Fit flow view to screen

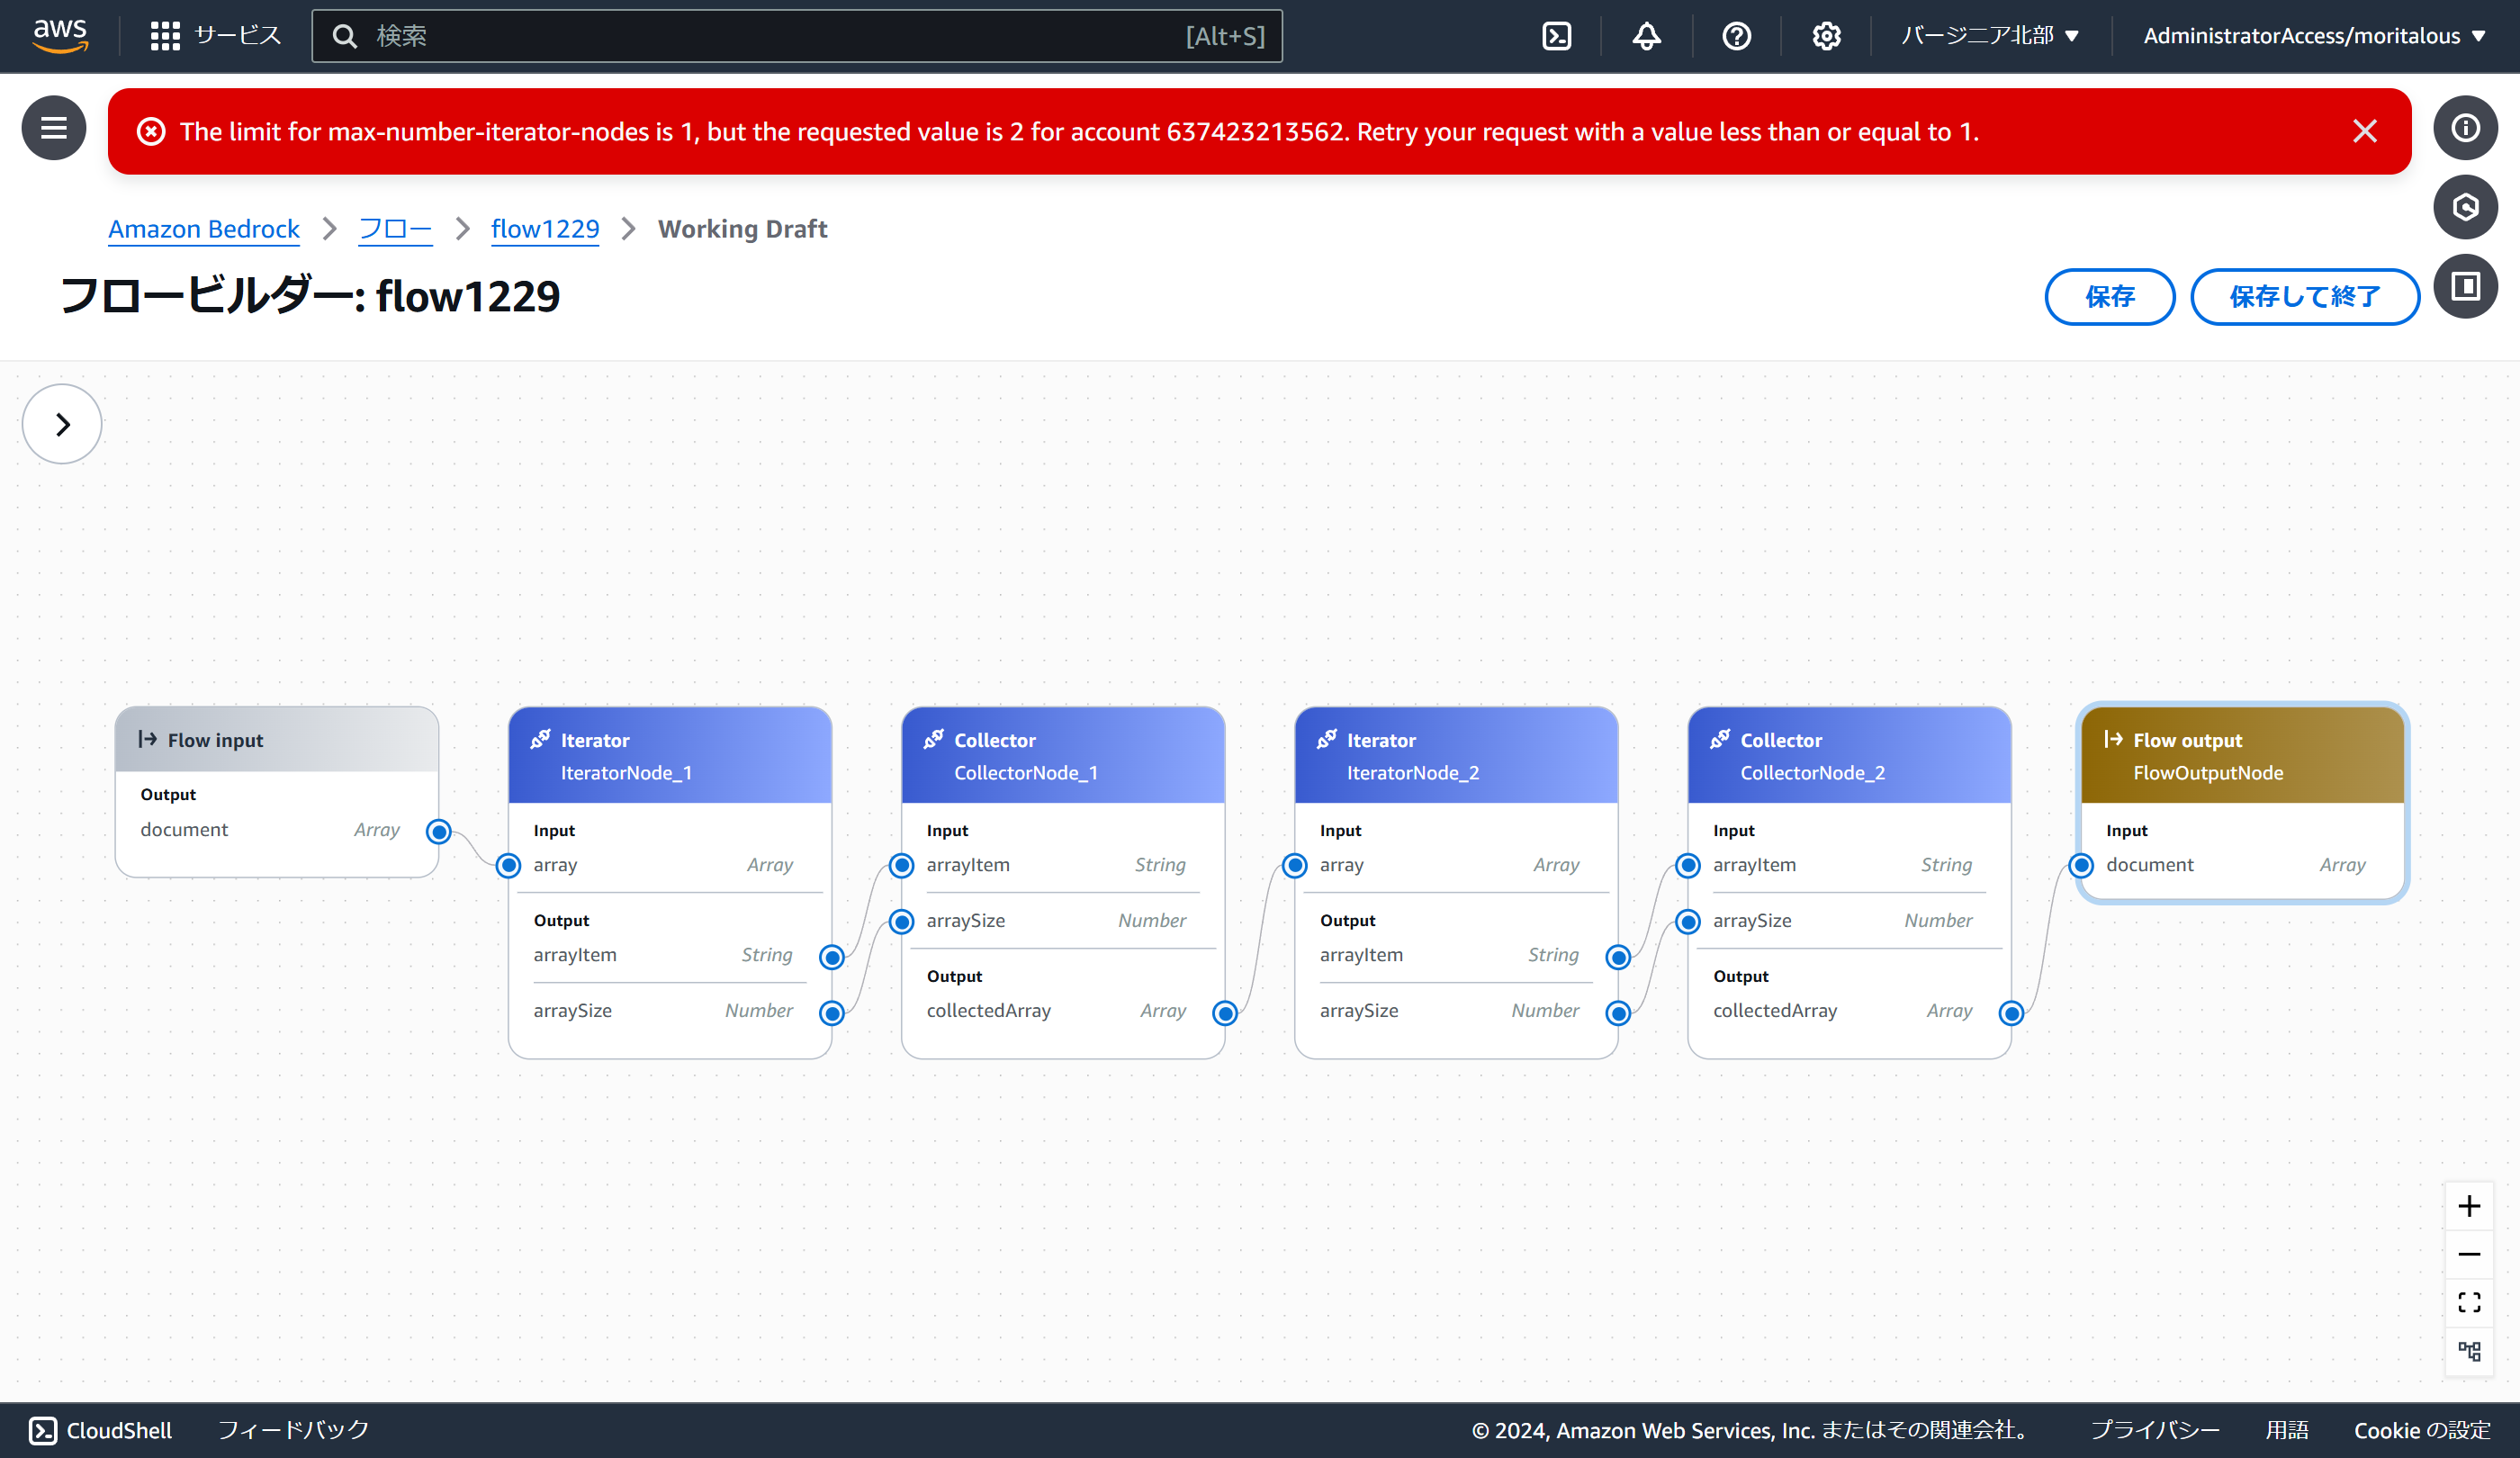[2468, 1302]
